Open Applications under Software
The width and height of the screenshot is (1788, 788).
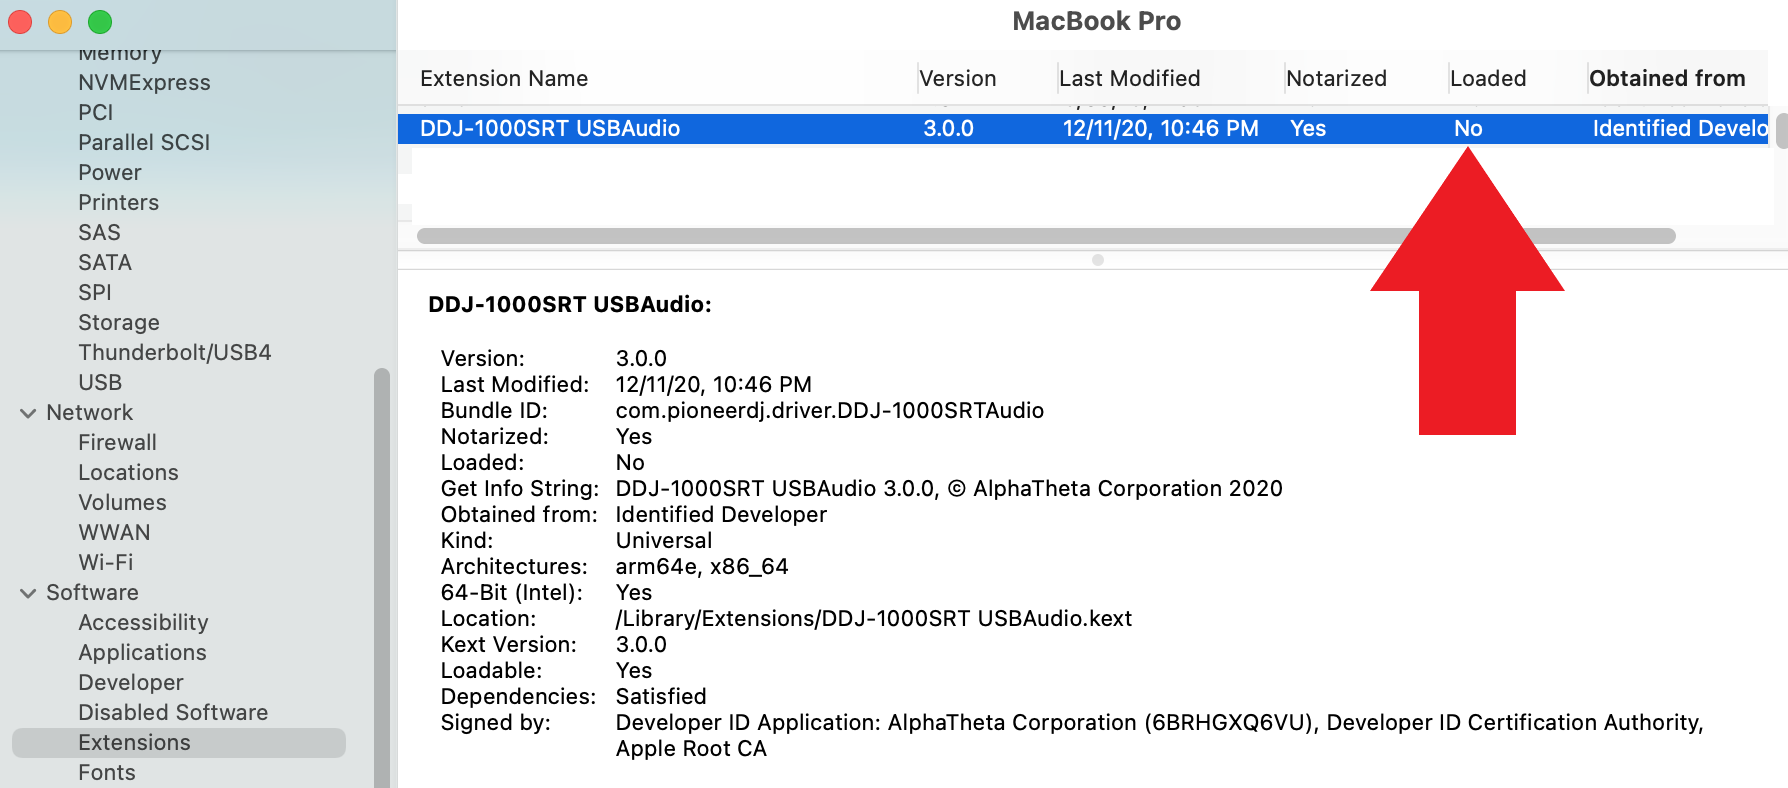coord(142,653)
